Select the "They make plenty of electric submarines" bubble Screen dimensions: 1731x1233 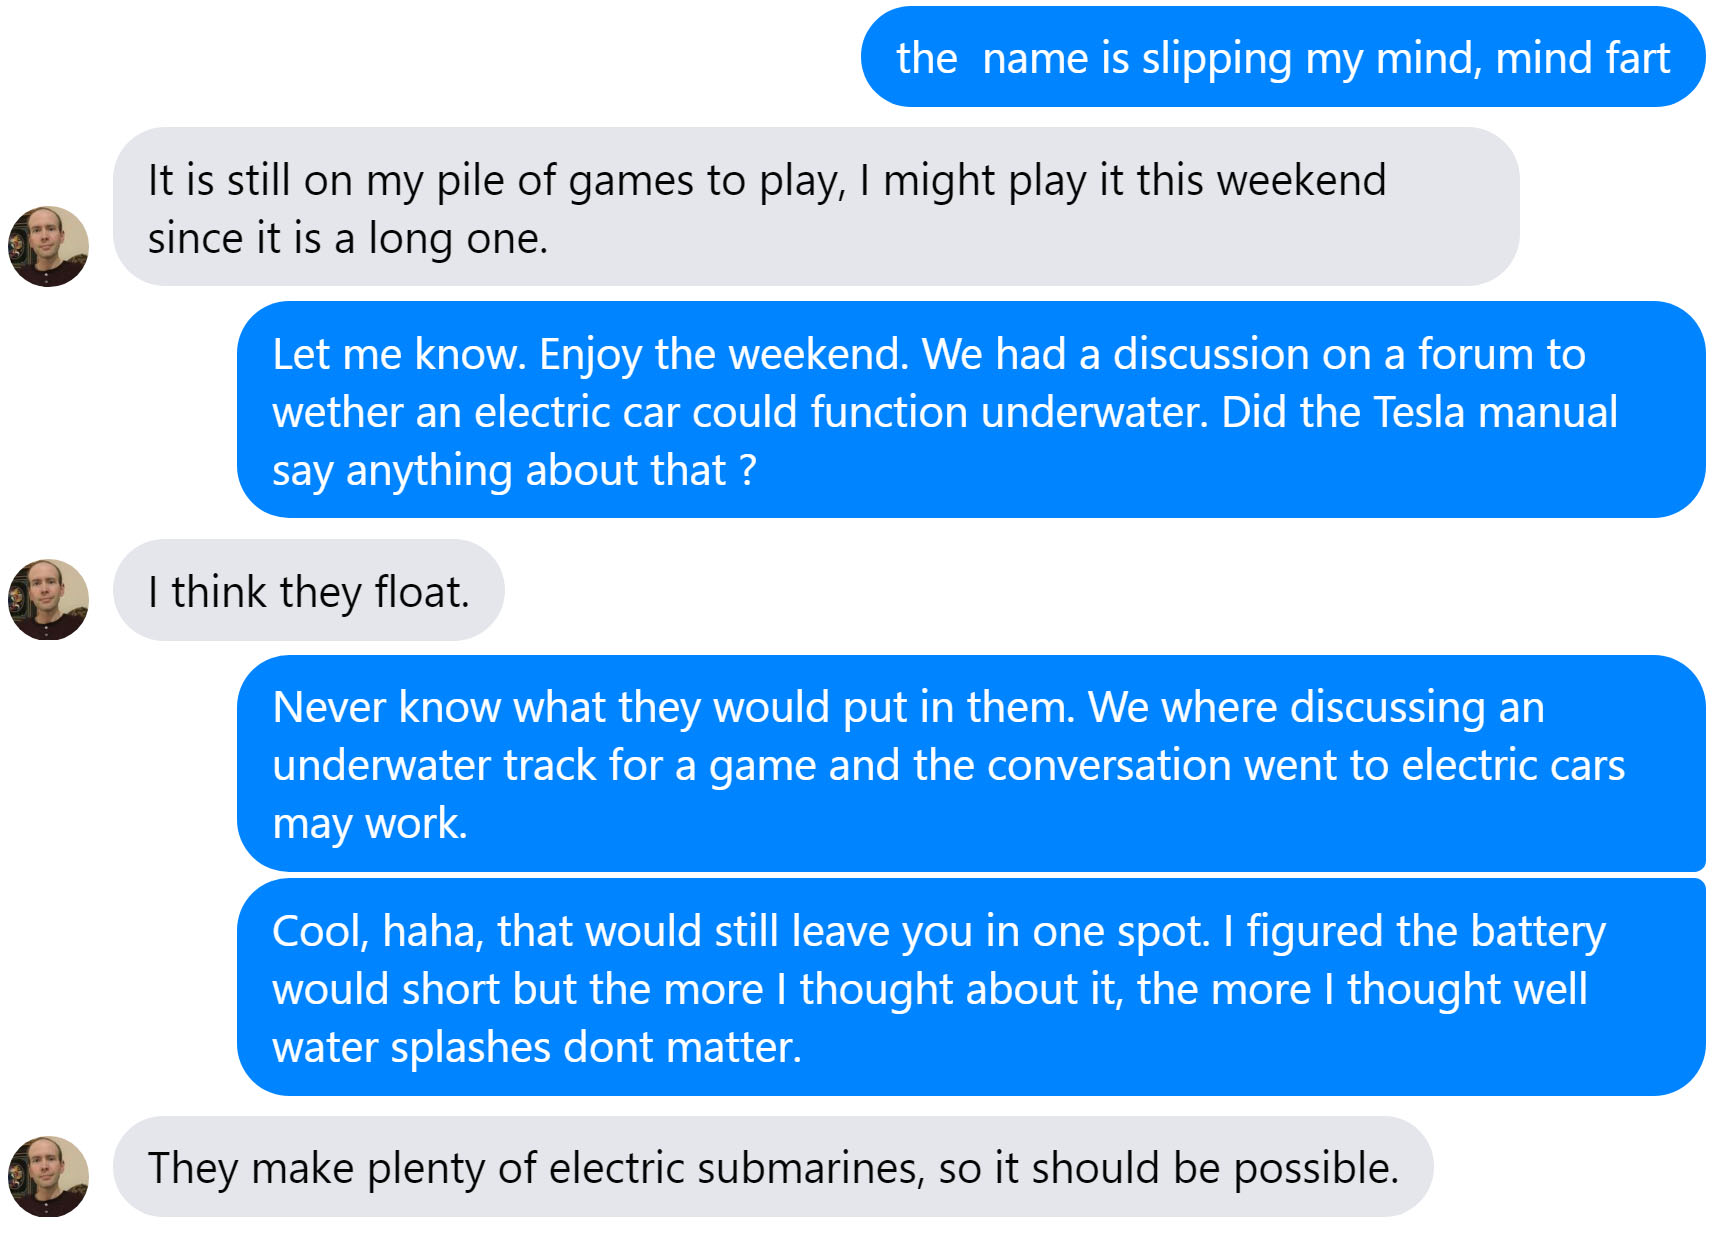point(772,1167)
